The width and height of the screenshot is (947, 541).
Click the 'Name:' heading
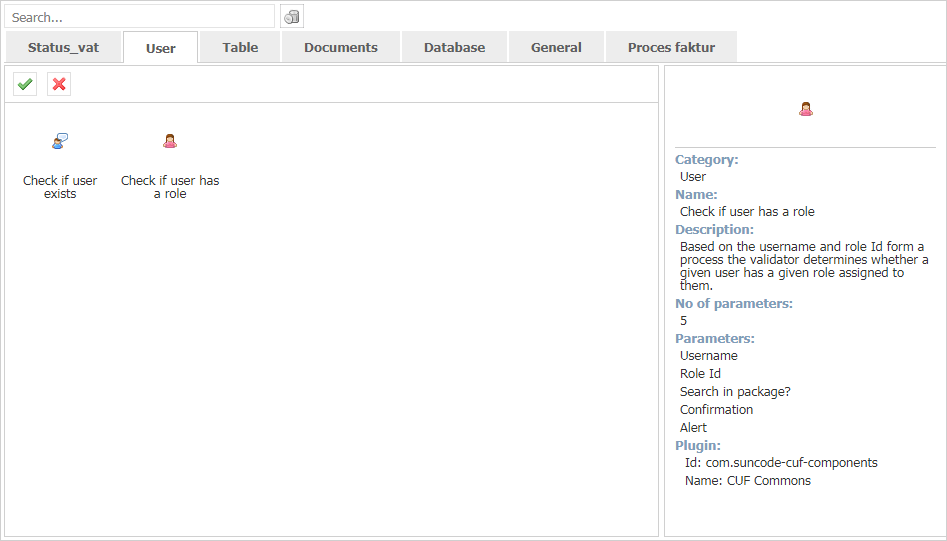(x=696, y=194)
